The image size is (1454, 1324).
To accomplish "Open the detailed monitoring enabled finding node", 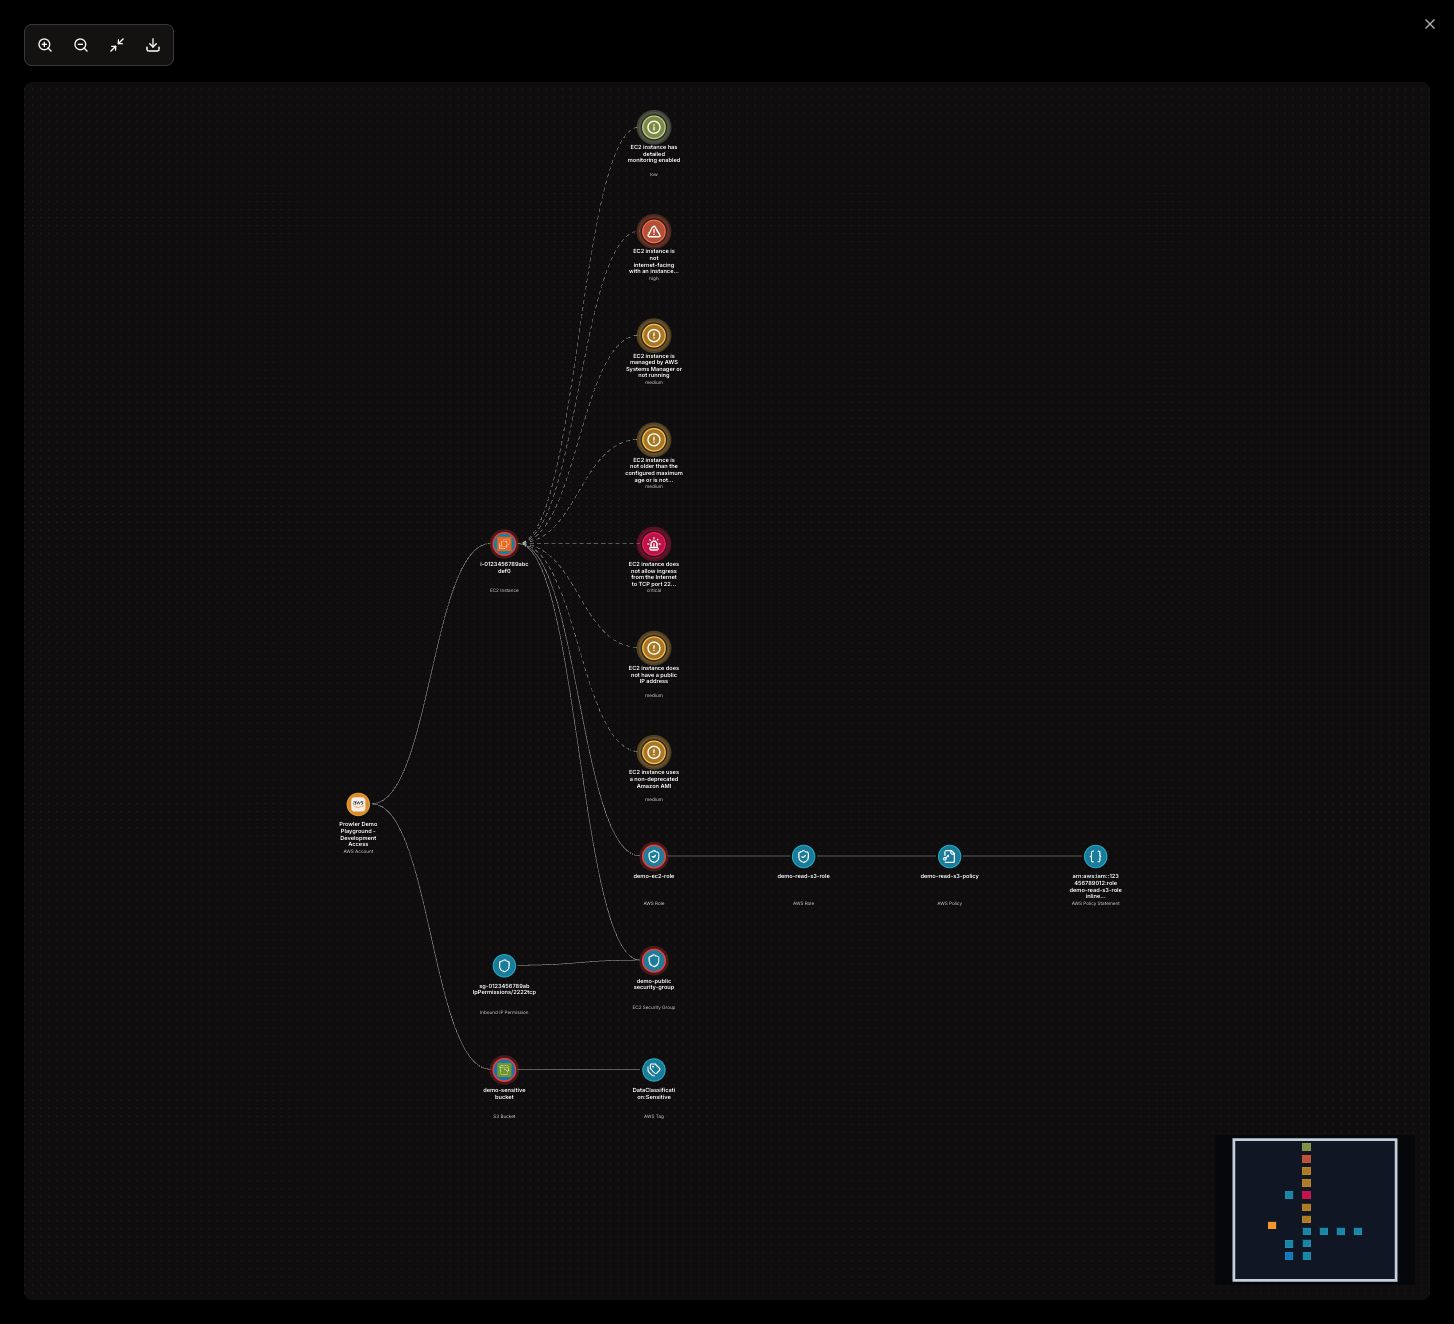I will click(x=654, y=127).
